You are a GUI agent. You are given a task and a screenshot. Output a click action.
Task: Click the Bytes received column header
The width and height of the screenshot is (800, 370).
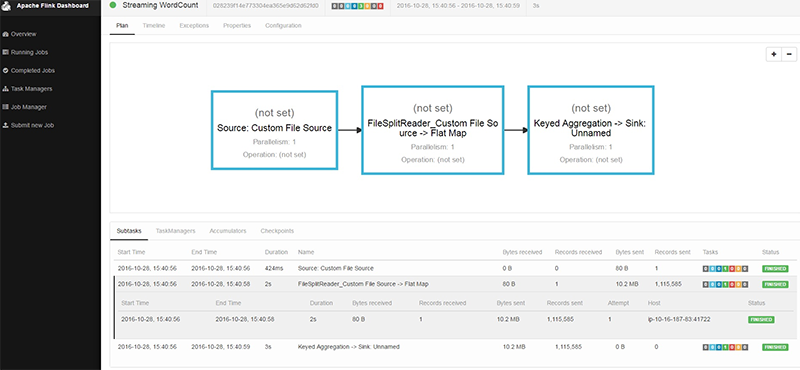pyautogui.click(x=522, y=252)
